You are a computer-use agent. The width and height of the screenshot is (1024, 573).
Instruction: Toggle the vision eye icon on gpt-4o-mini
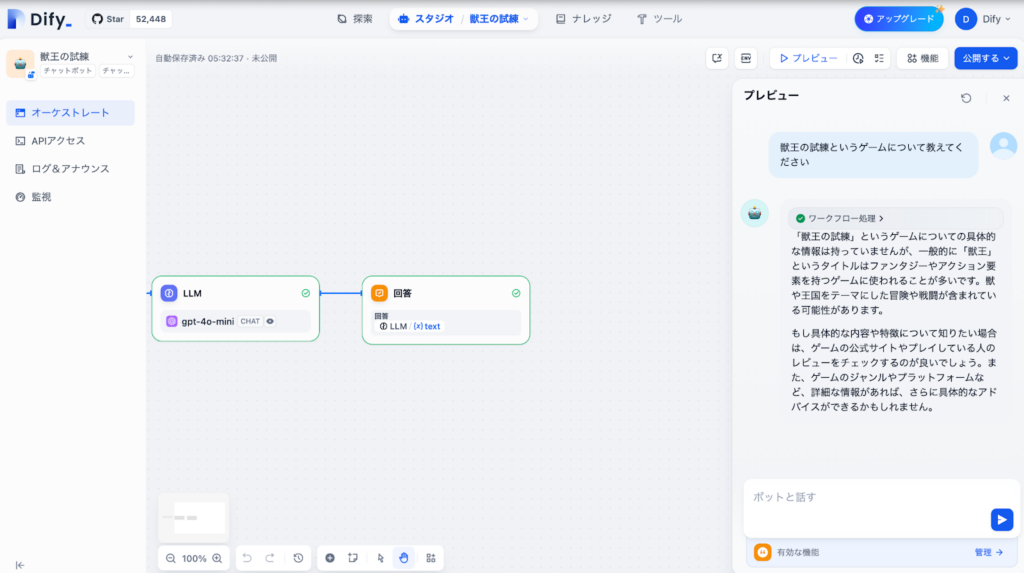point(270,321)
